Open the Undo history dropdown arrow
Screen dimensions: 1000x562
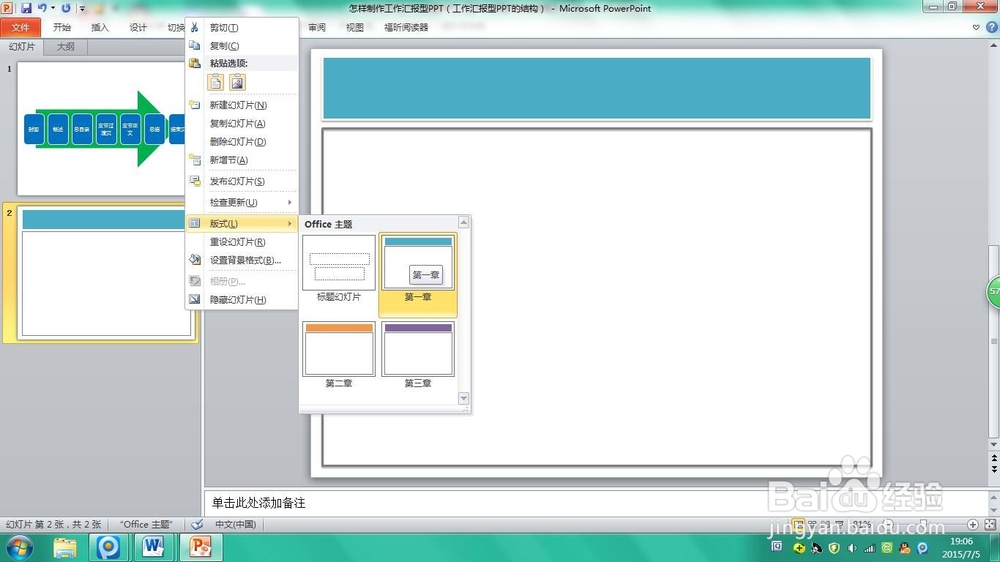[x=53, y=8]
